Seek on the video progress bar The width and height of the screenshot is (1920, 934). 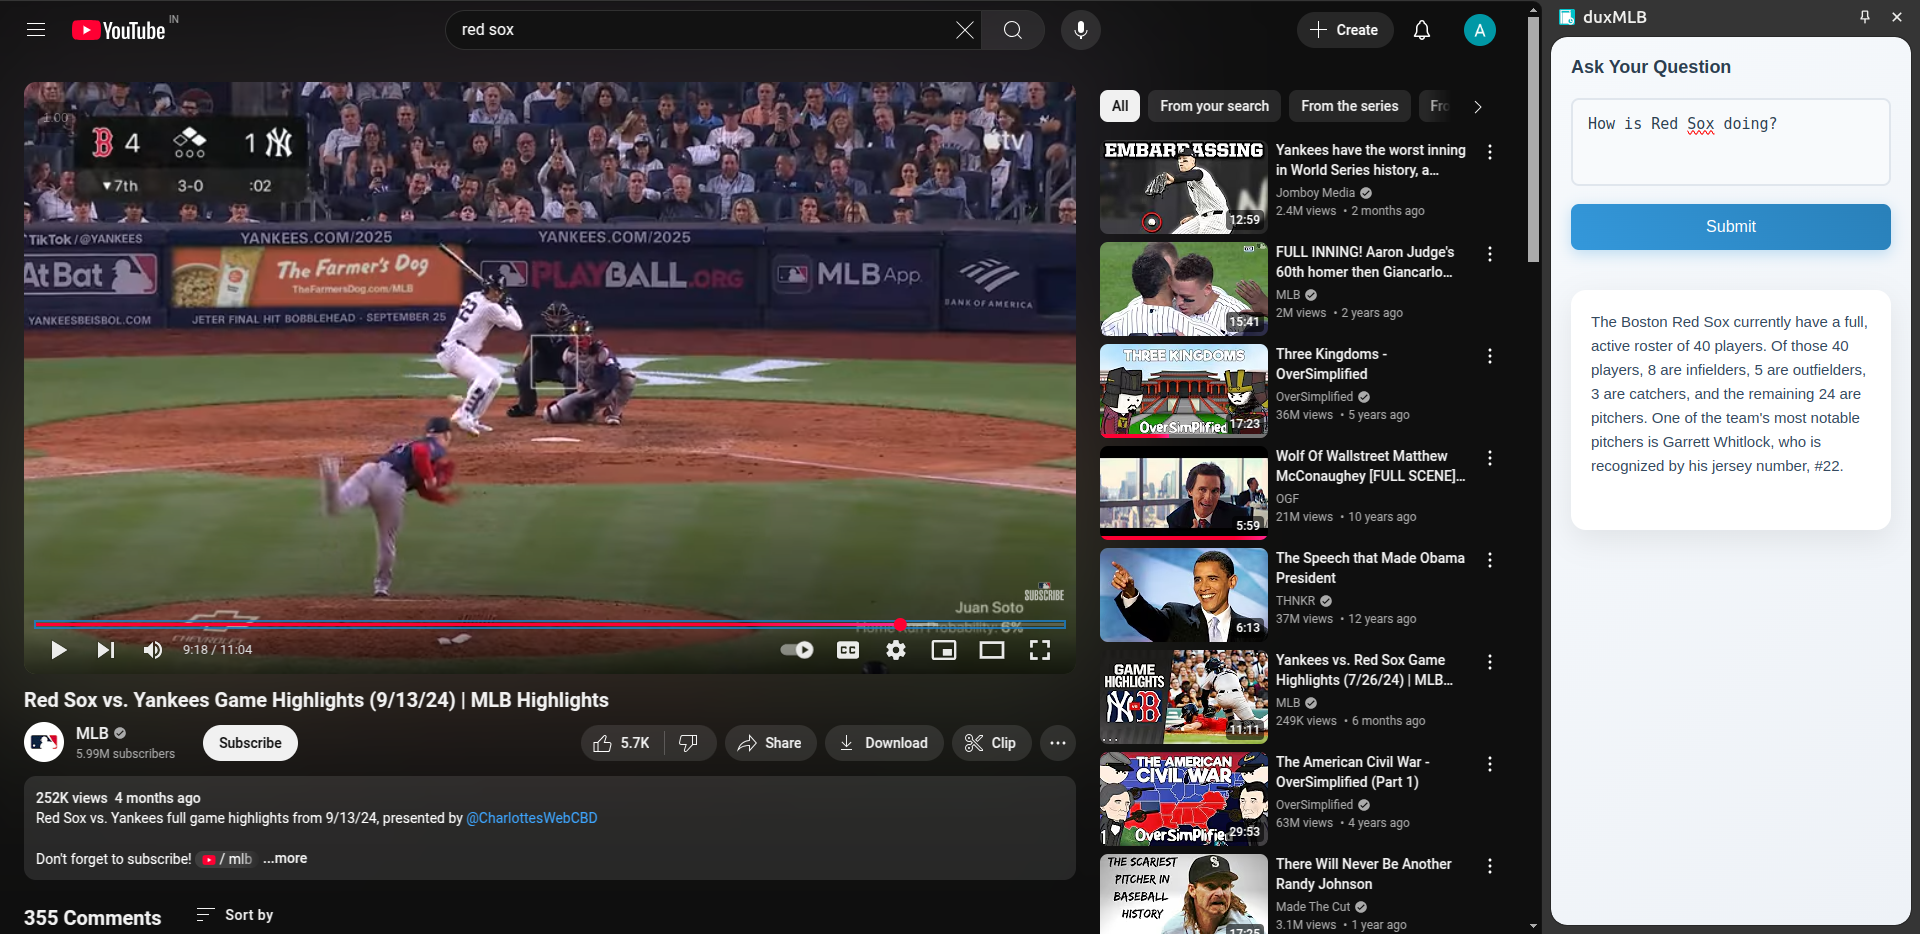549,625
